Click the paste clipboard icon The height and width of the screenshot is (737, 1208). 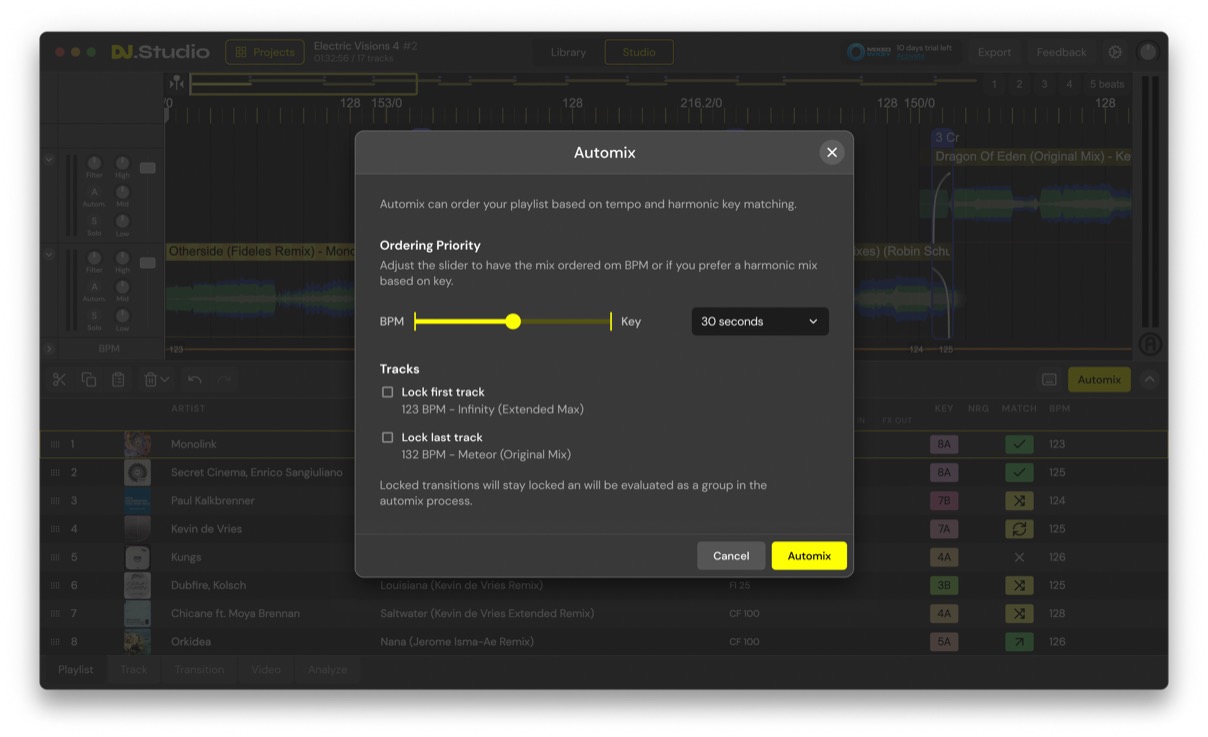(118, 379)
